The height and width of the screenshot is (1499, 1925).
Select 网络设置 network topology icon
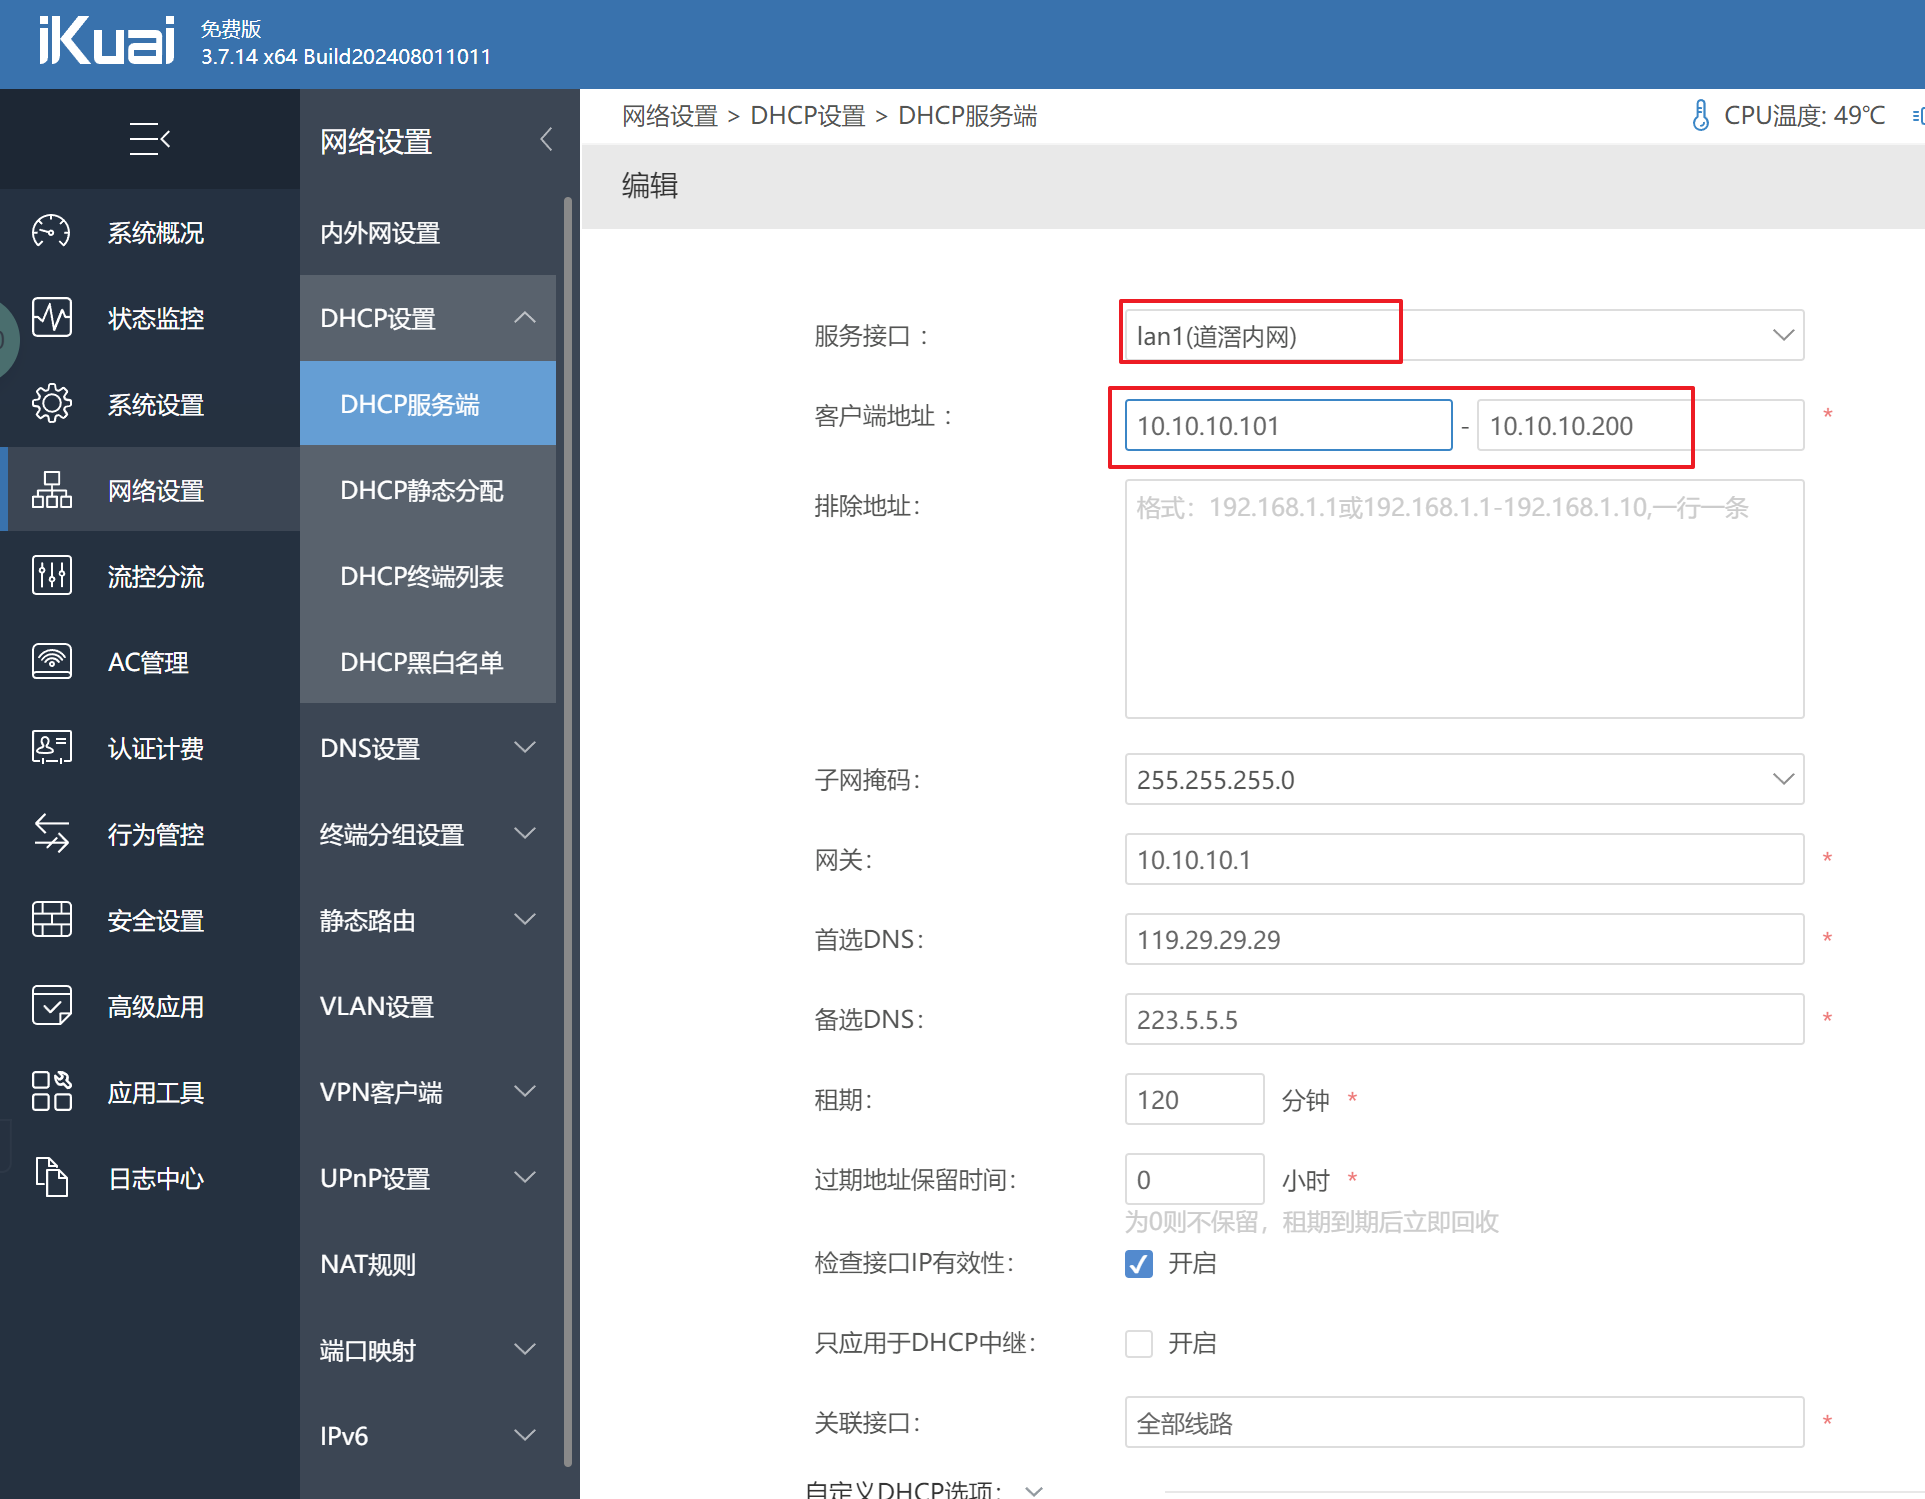coord(51,490)
